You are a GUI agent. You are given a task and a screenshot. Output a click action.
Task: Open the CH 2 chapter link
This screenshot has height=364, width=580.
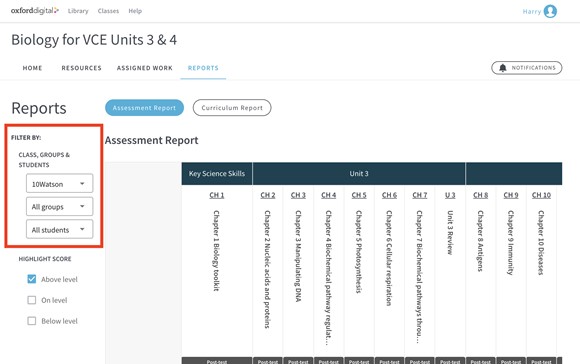click(268, 195)
